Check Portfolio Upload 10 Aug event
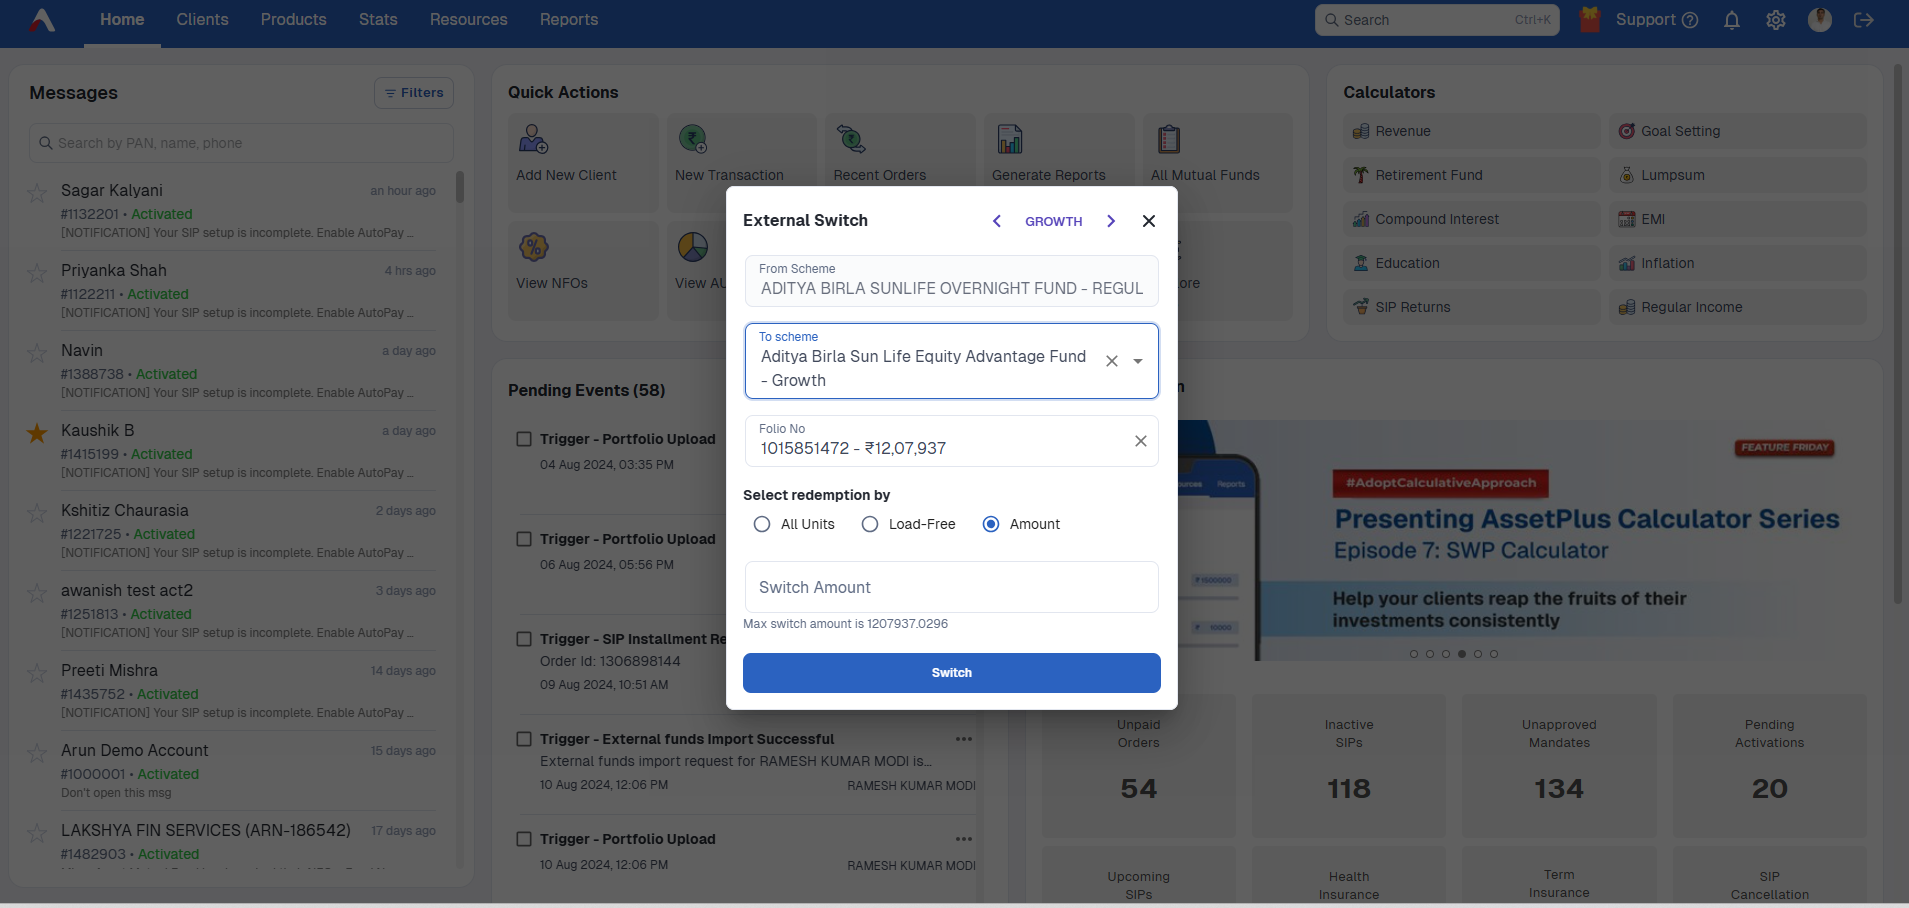Image resolution: width=1909 pixels, height=908 pixels. (524, 839)
